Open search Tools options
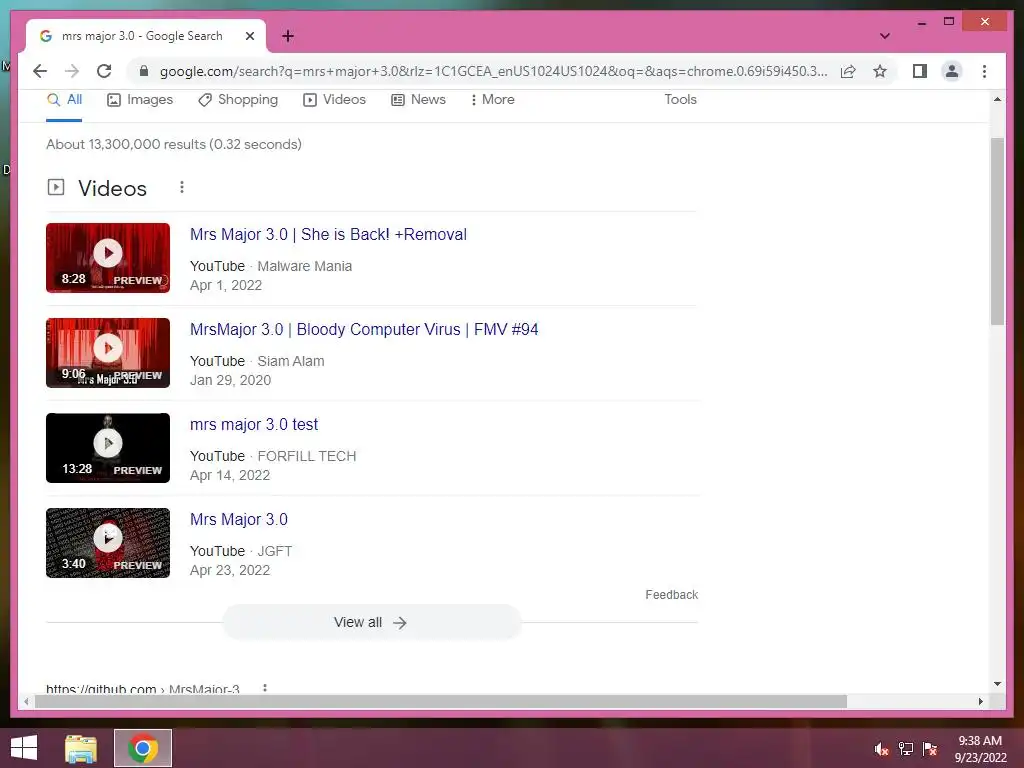Viewport: 1024px width, 768px height. 680,100
